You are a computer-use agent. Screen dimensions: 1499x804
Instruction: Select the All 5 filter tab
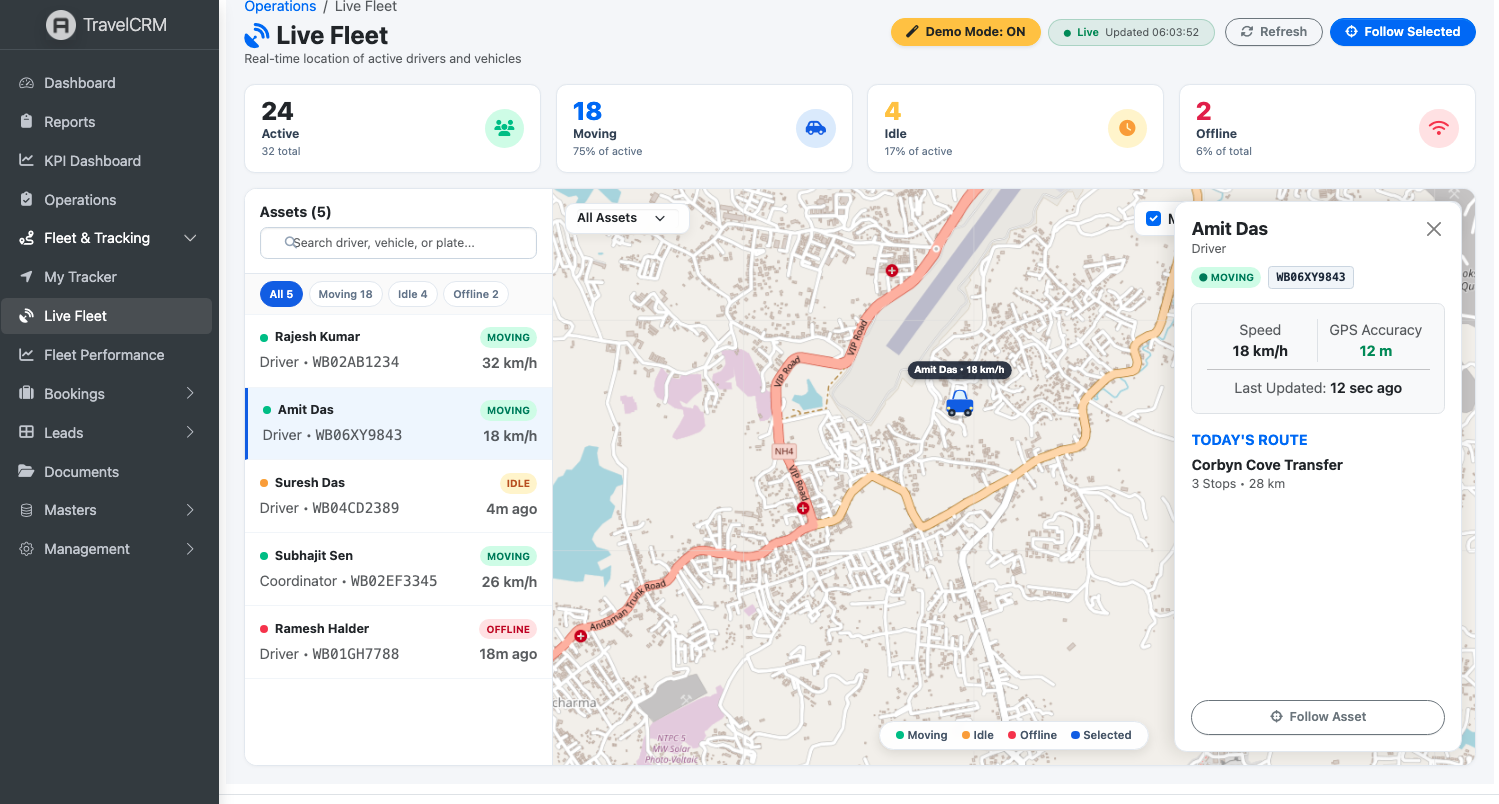coord(281,294)
